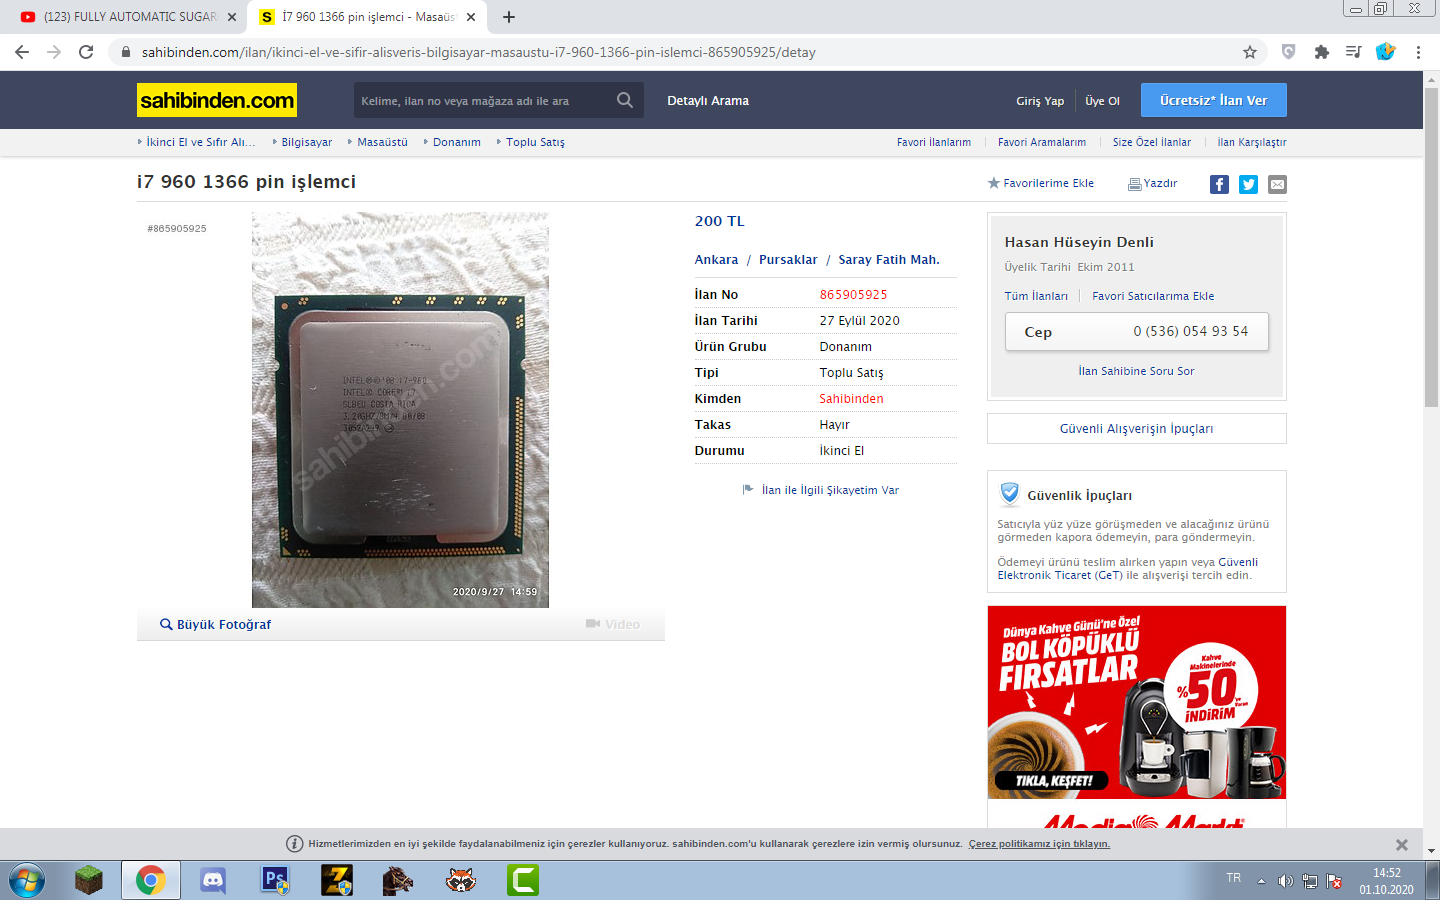Click the Favorilerime Ekle star icon
Screen dimensions: 1440x900
pos(994,183)
